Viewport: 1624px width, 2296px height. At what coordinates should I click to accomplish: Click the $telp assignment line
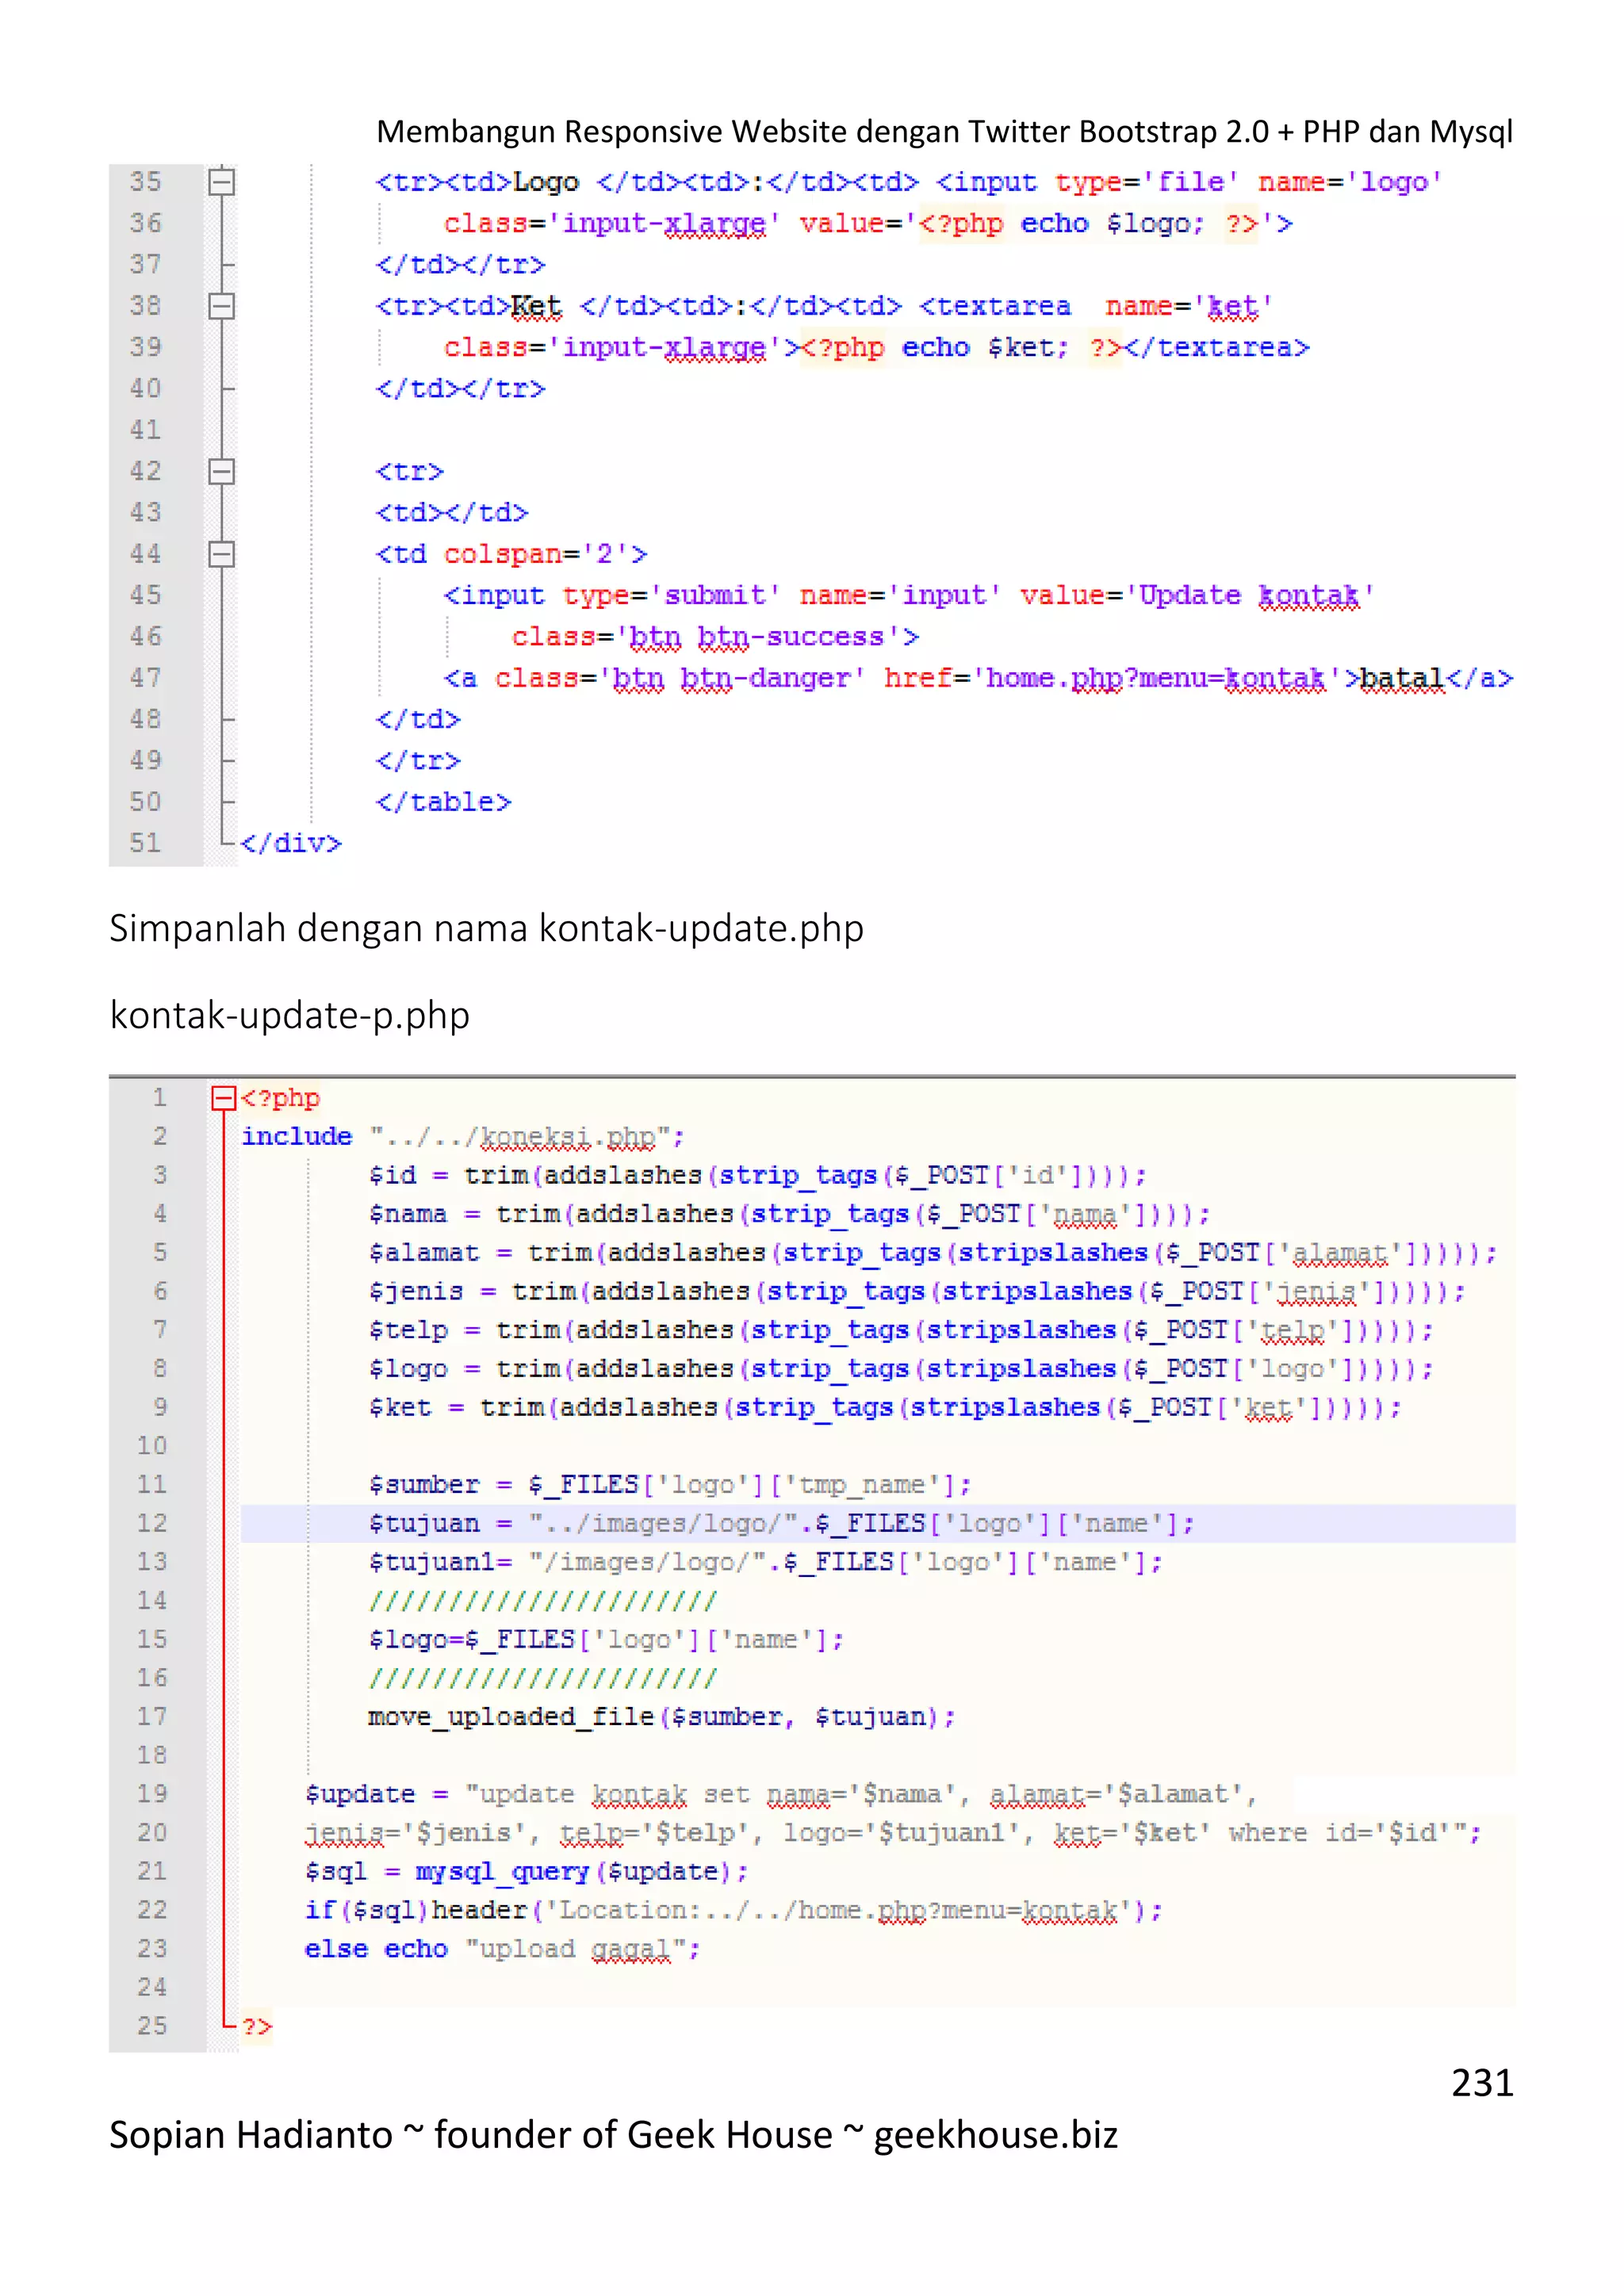(900, 1330)
